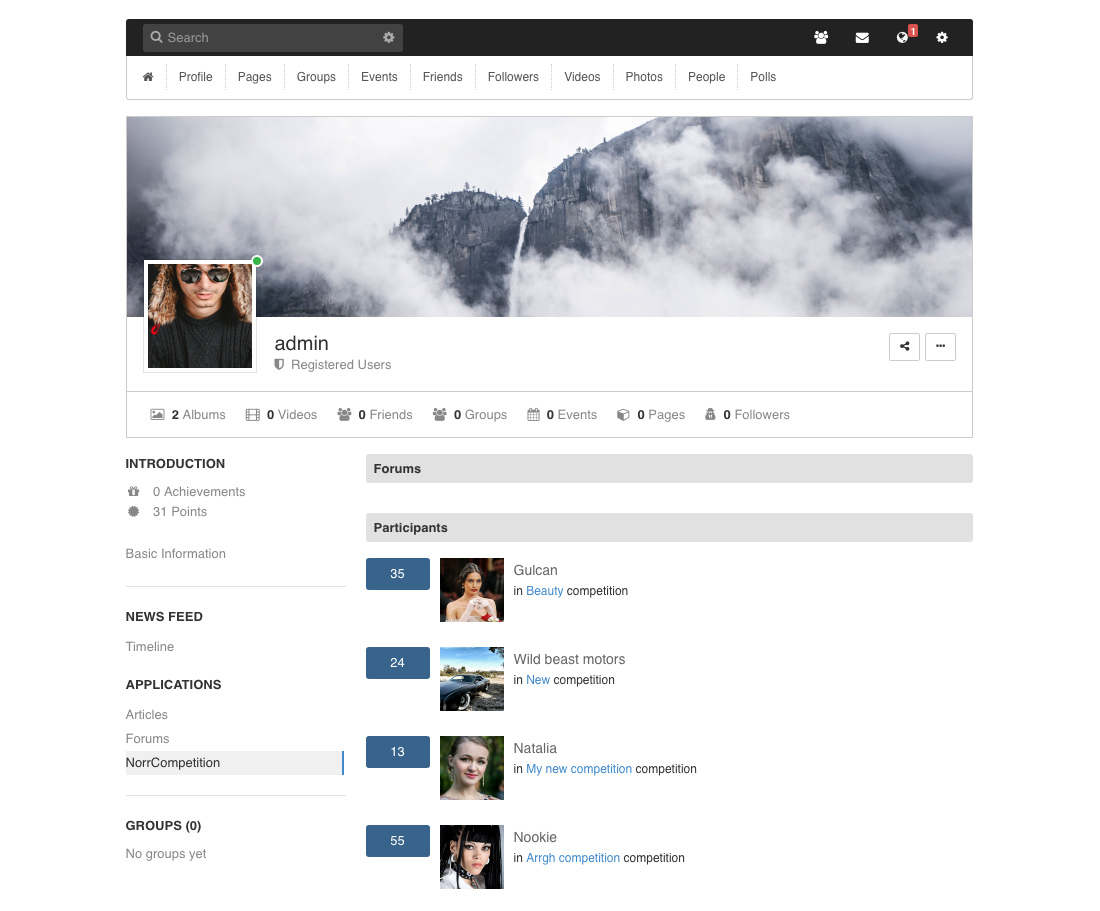1100x911 pixels.
Task: Open Timeline under News Feed
Action: click(x=150, y=647)
